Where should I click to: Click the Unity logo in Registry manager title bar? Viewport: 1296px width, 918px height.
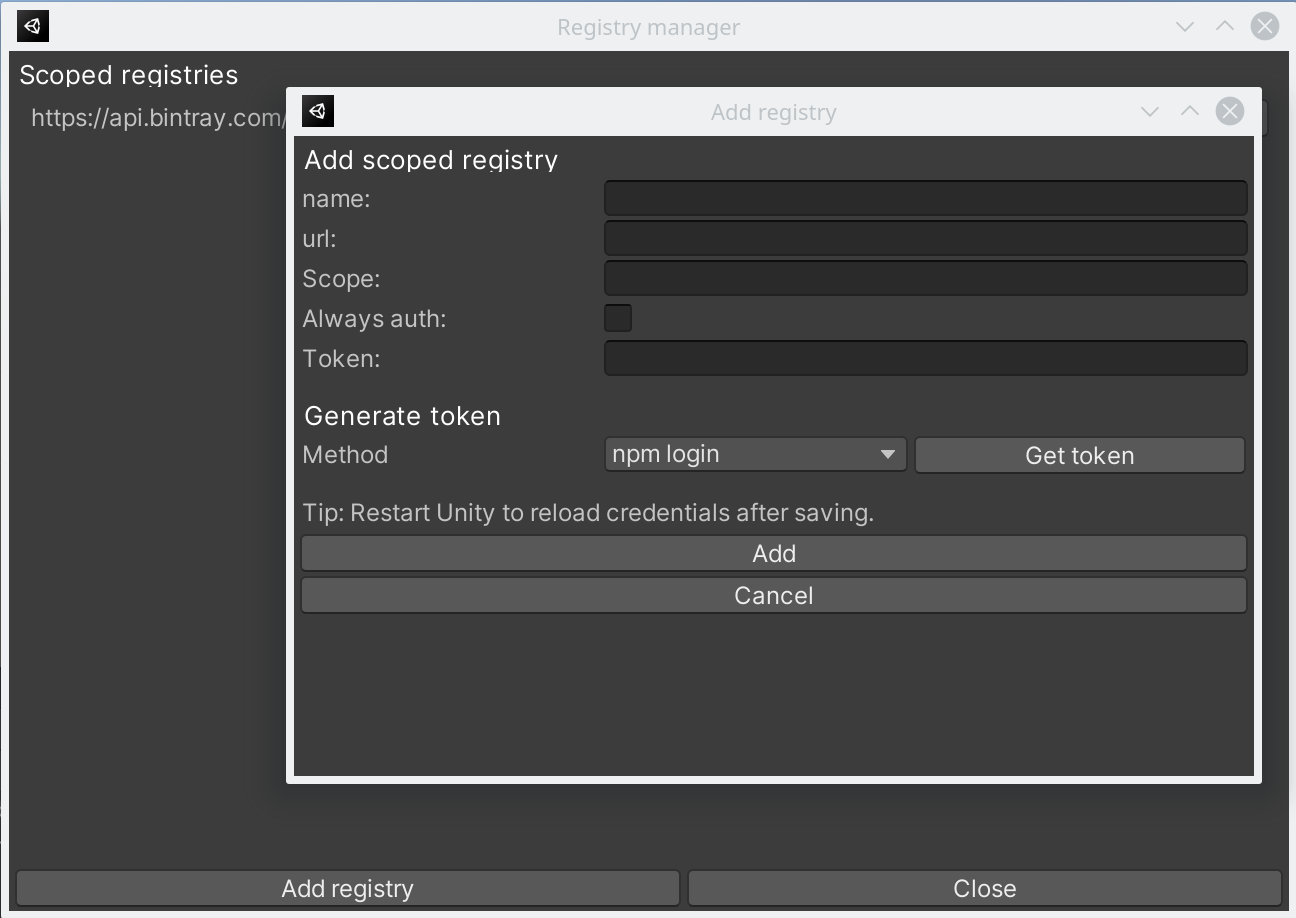(33, 27)
